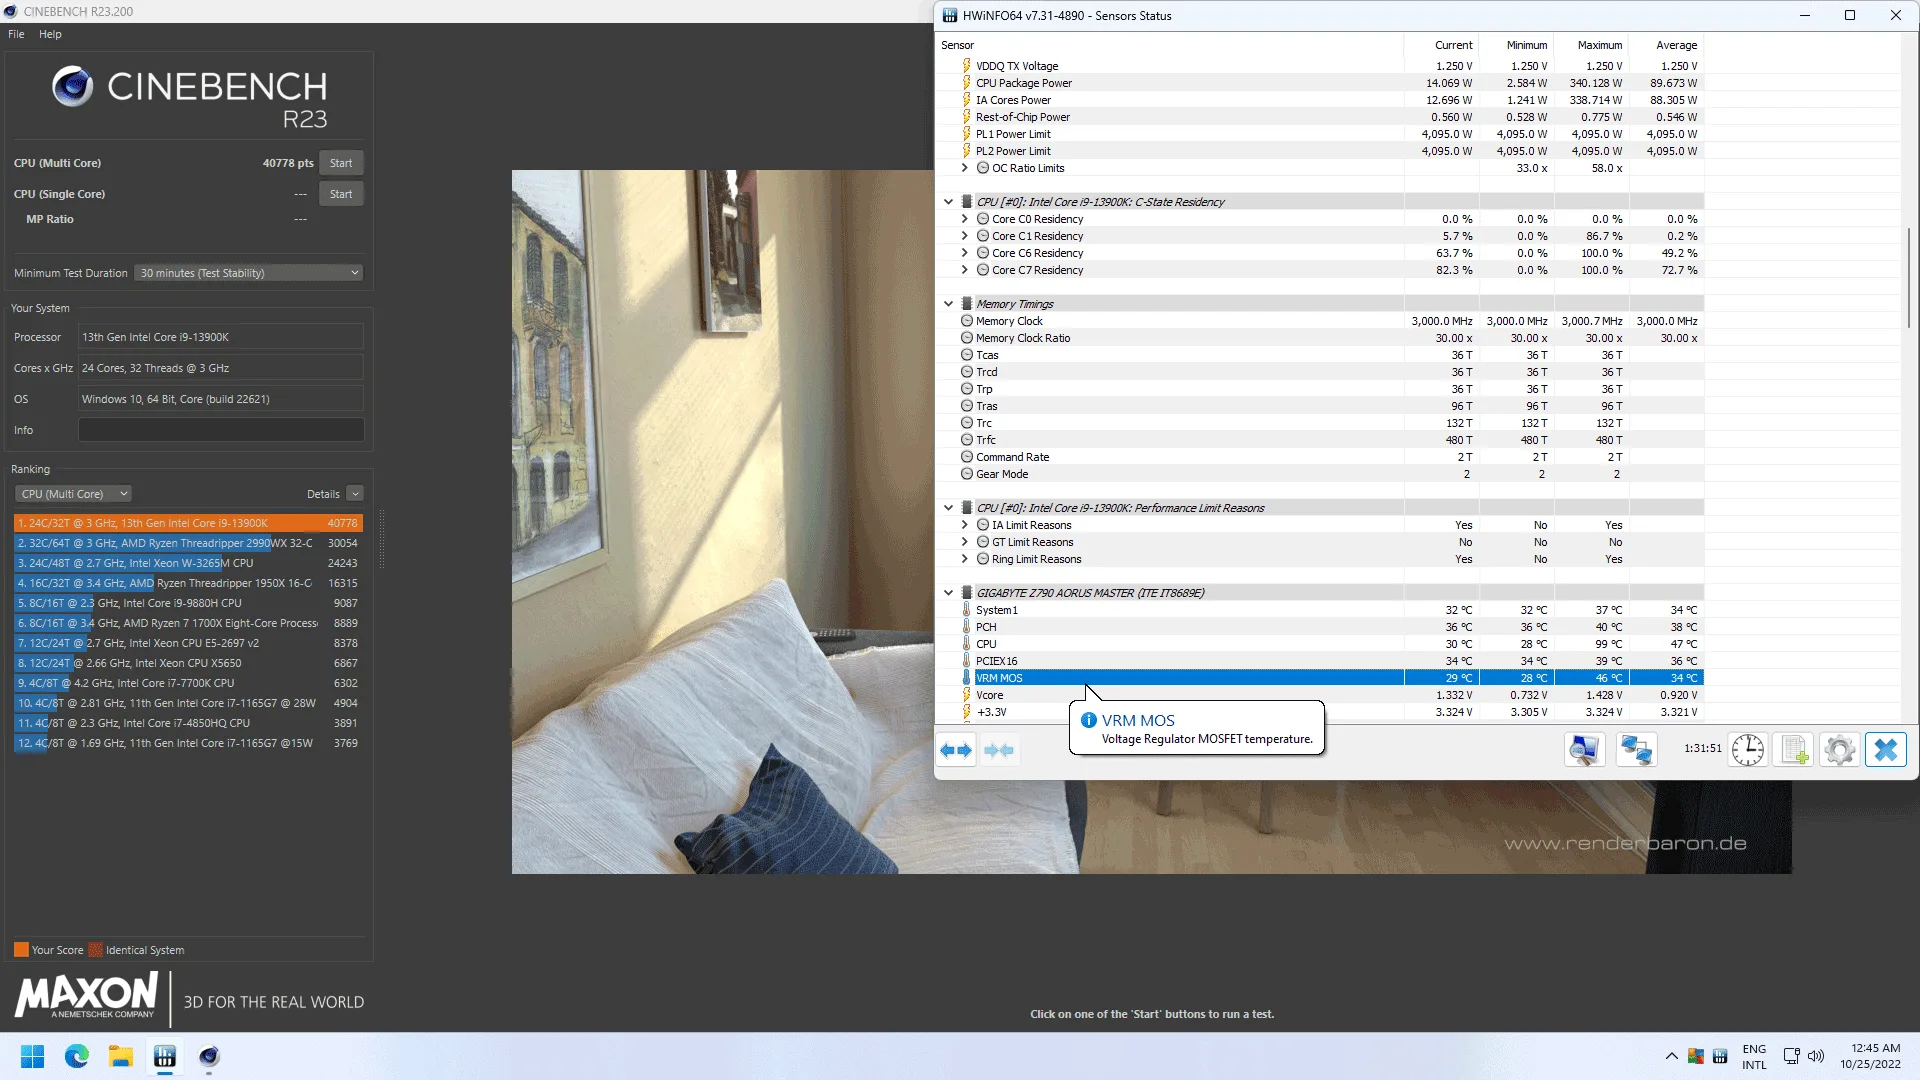Screen dimensions: 1920x1080
Task: Toggle the ranking Details expander button
Action: [355, 494]
